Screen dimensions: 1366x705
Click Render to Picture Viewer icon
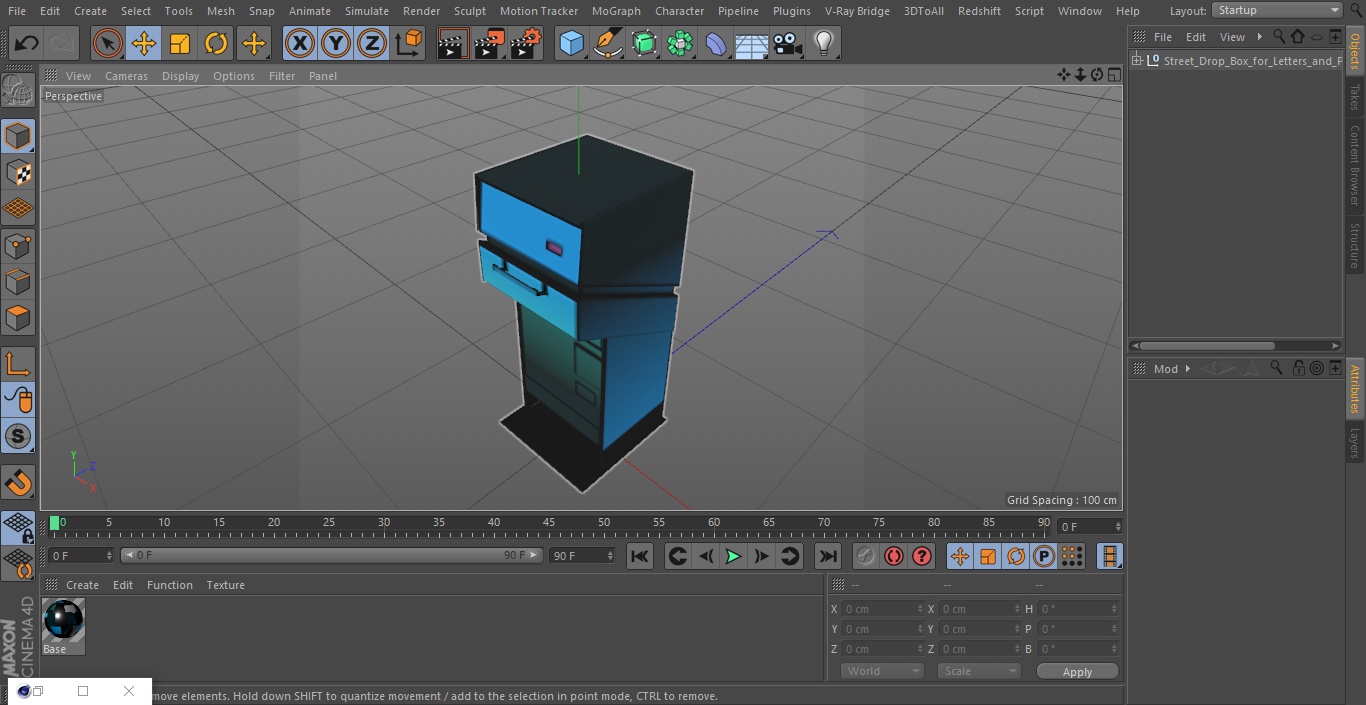tap(490, 43)
